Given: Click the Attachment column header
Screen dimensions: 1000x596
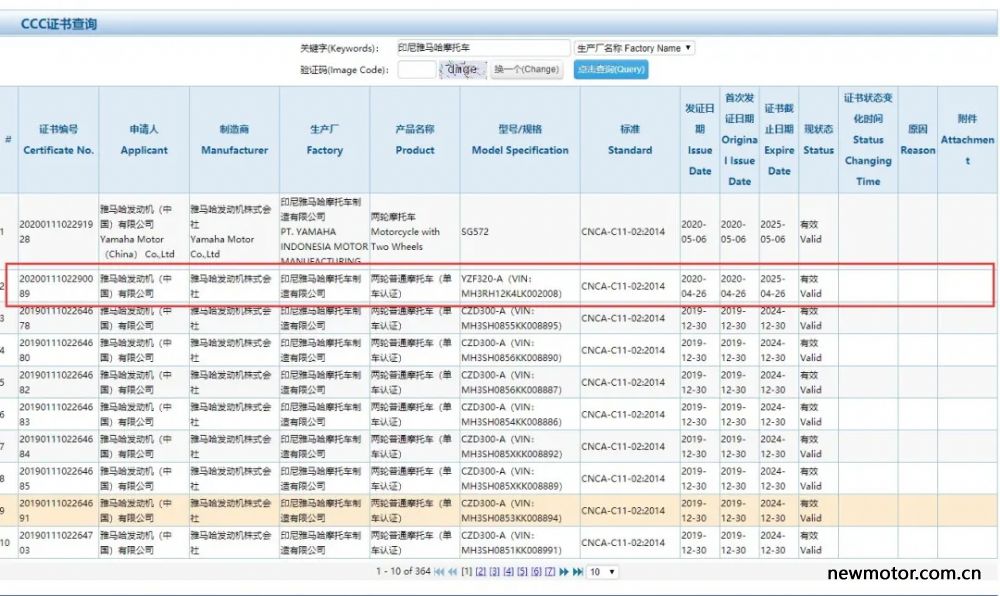Looking at the screenshot, I should point(967,140).
